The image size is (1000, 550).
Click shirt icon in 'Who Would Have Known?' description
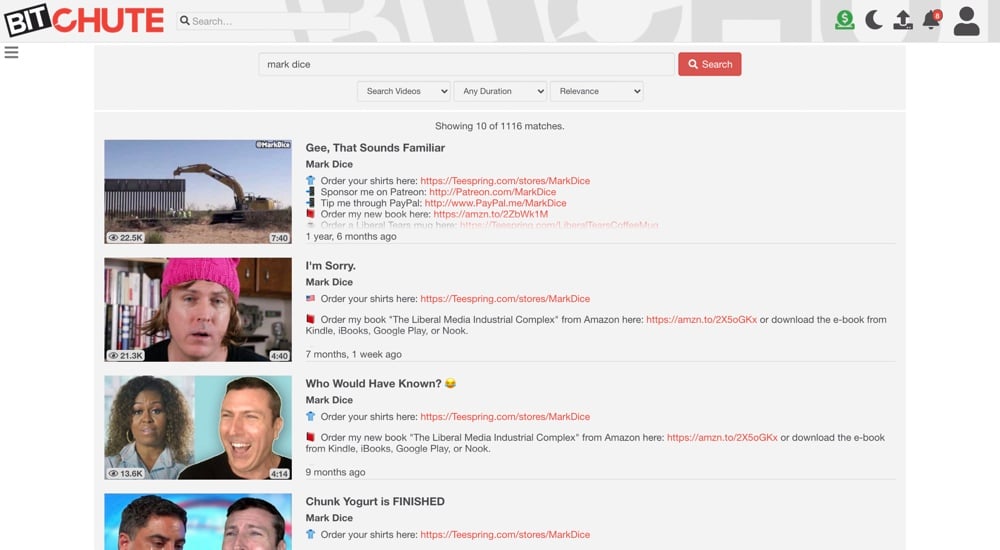[x=311, y=416]
